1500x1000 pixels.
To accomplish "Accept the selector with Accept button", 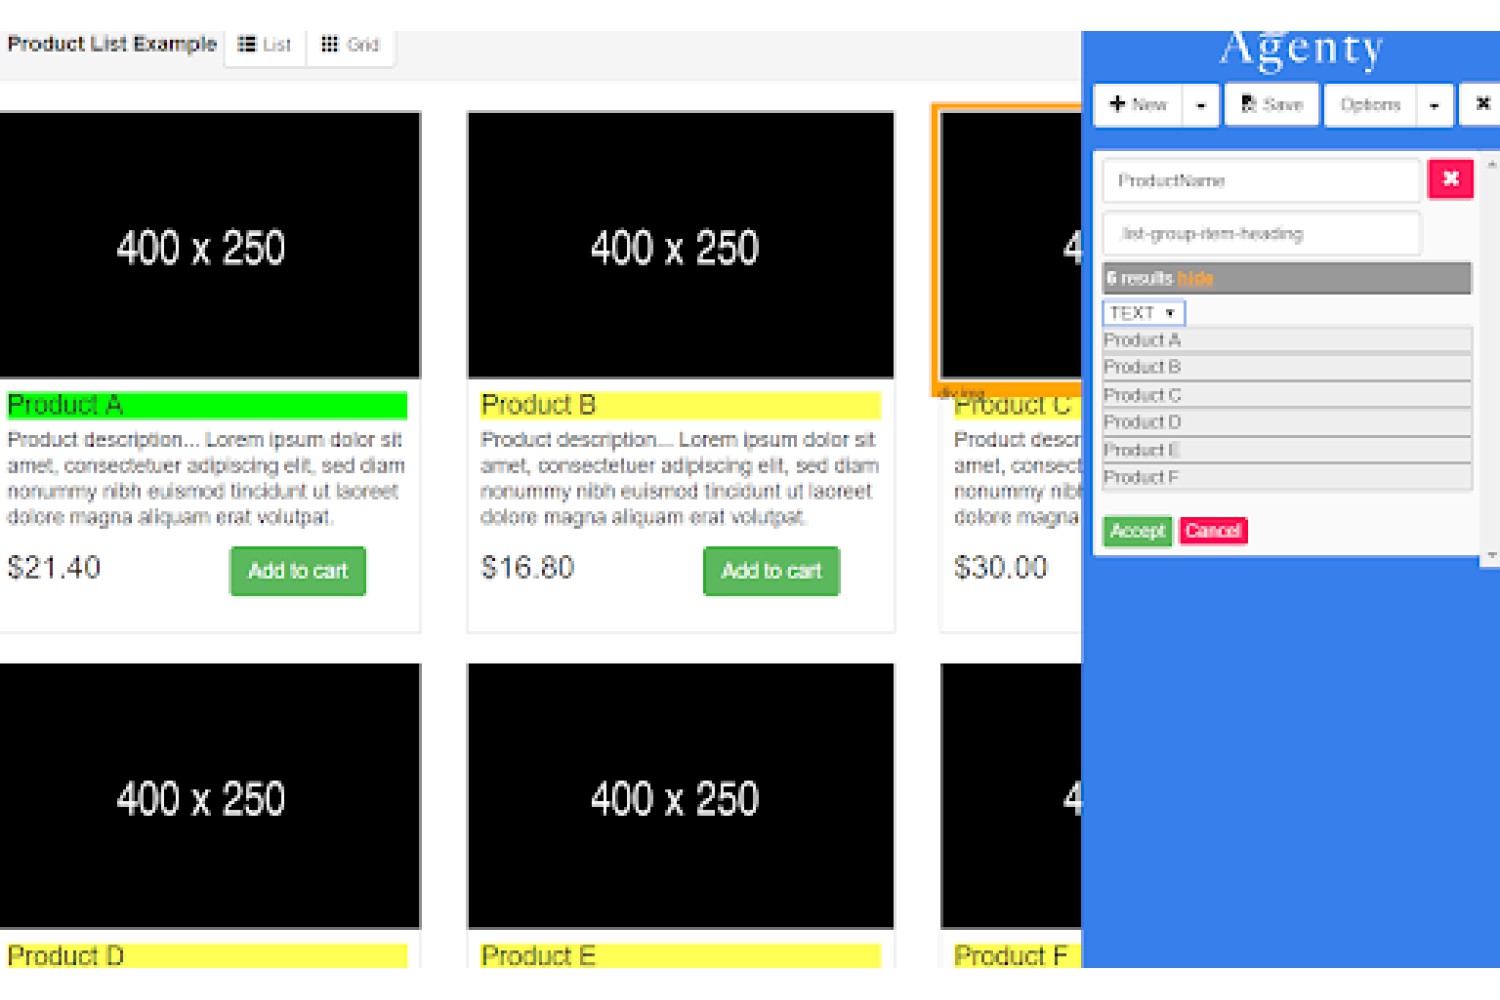I will (x=1138, y=531).
